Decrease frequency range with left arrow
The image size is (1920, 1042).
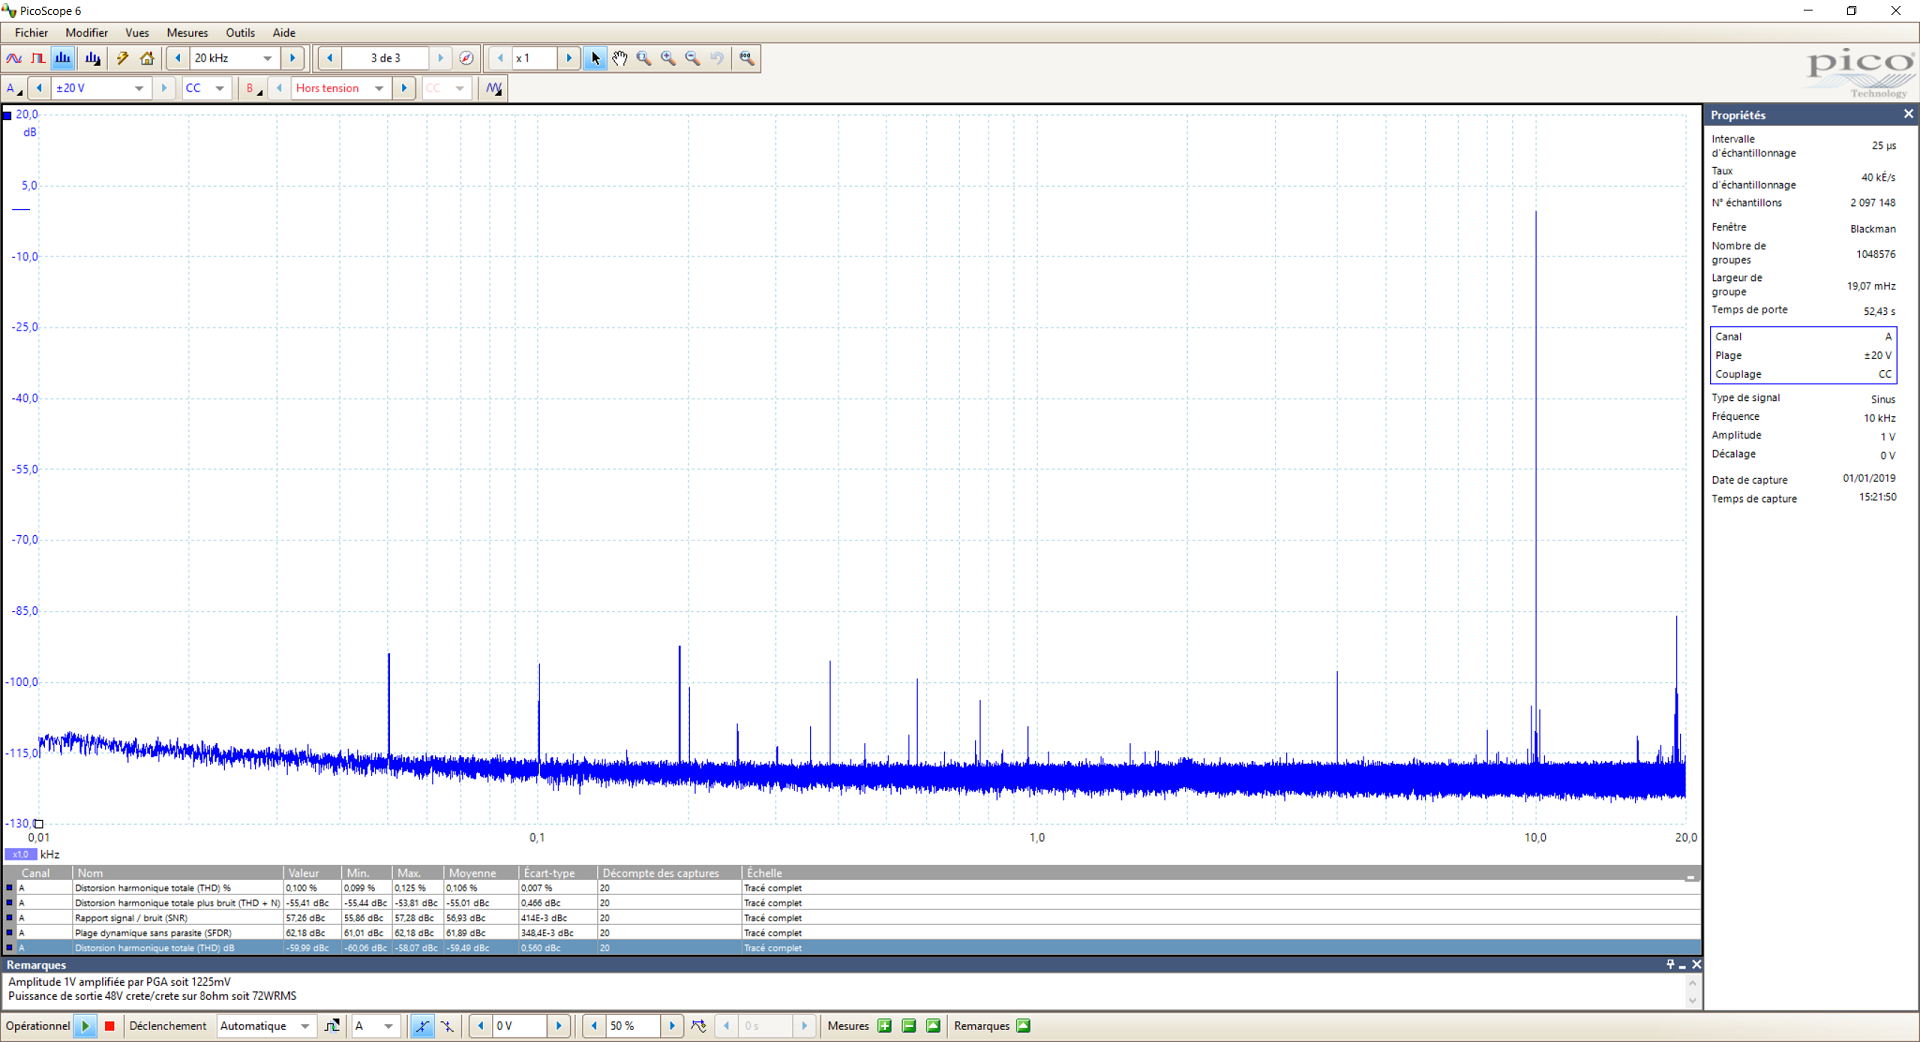(x=178, y=58)
